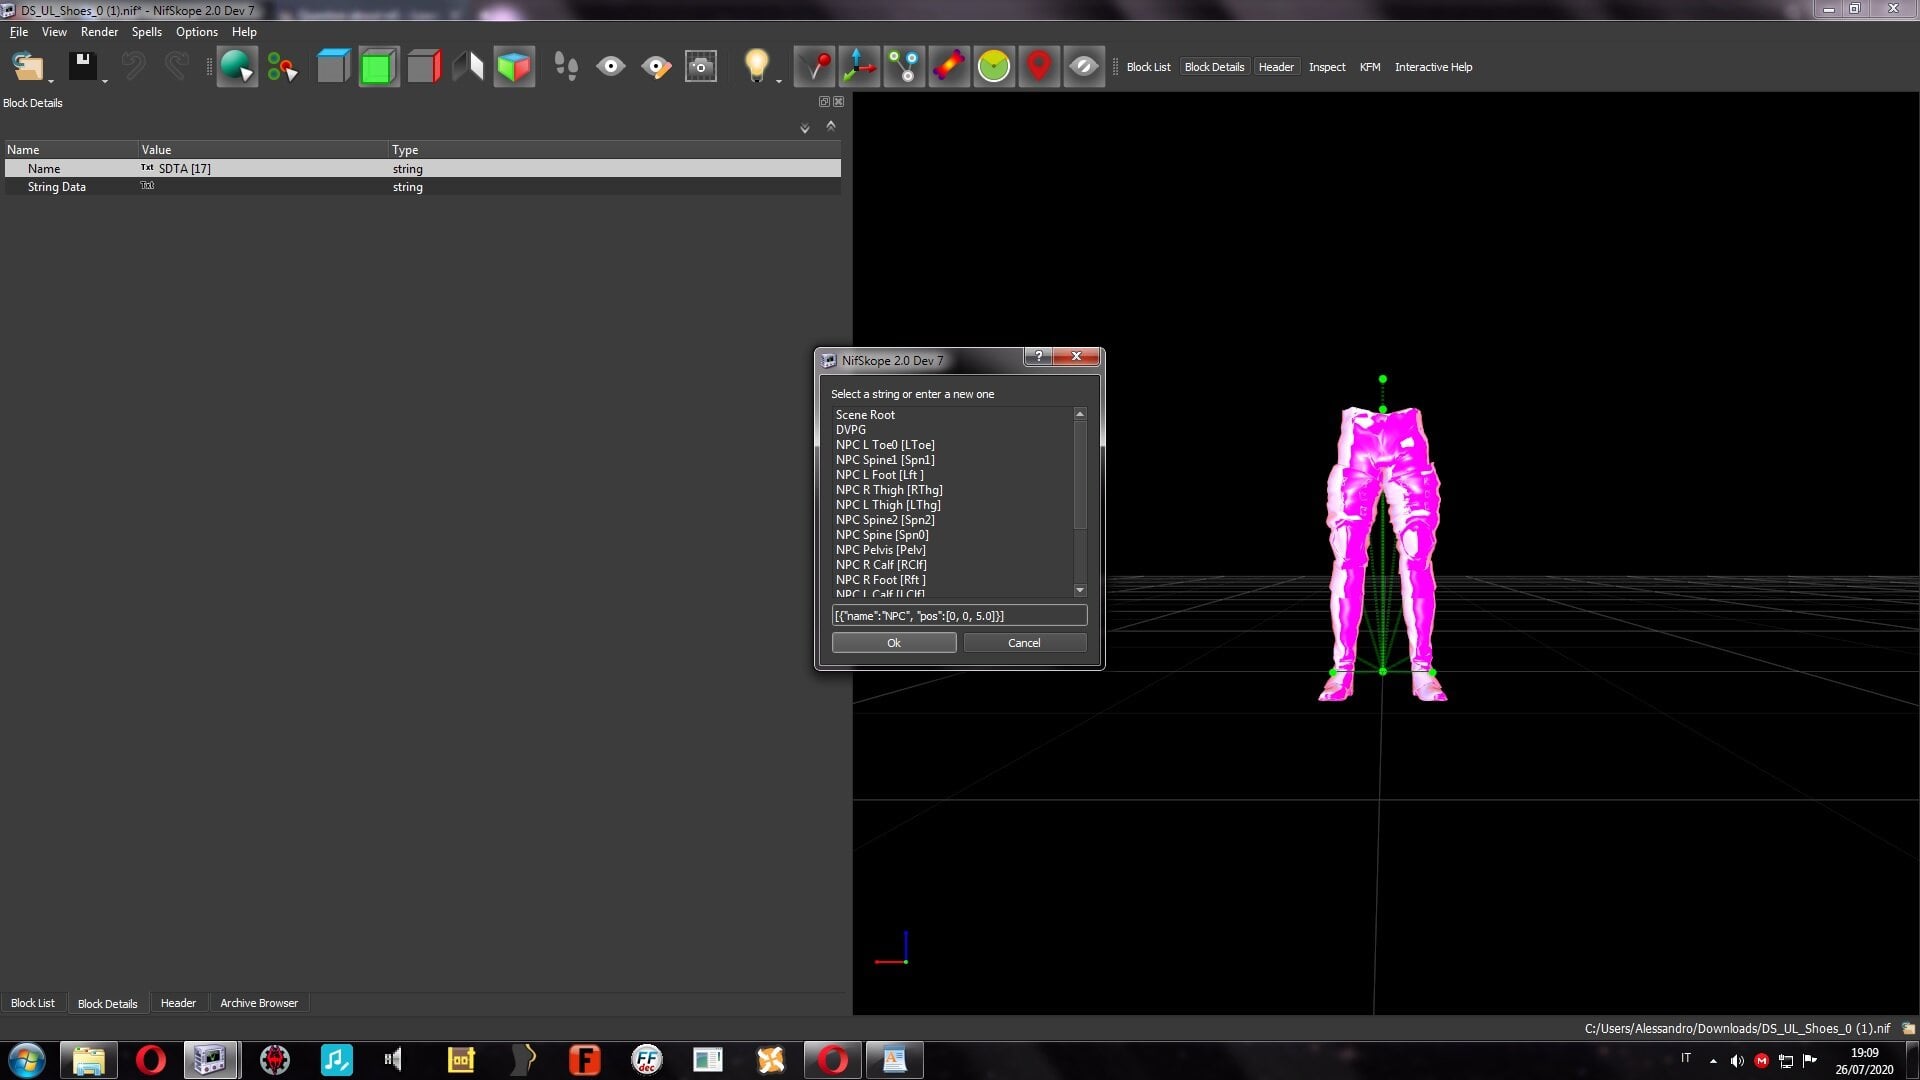Switch to top view cube
Screen dimensions: 1920x1080
333,67
